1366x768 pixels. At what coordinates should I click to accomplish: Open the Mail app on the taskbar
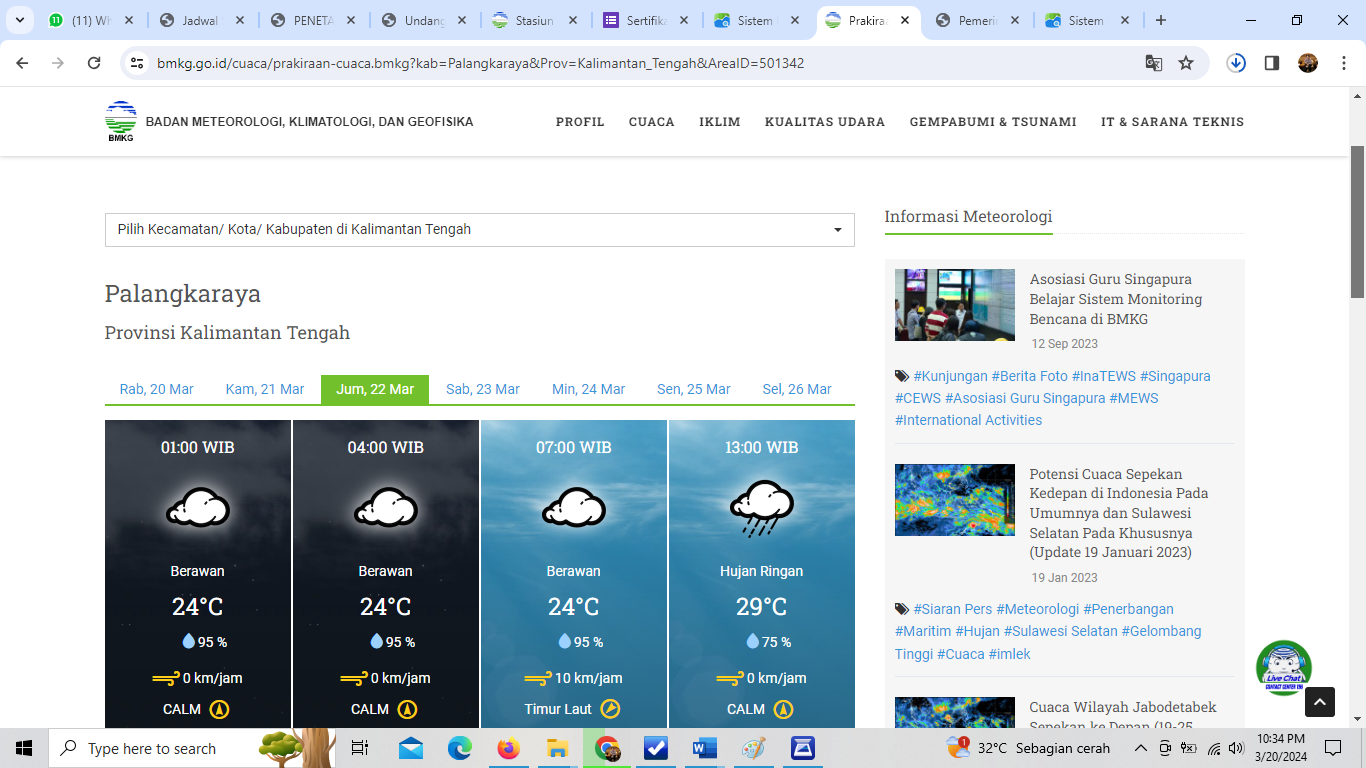411,748
